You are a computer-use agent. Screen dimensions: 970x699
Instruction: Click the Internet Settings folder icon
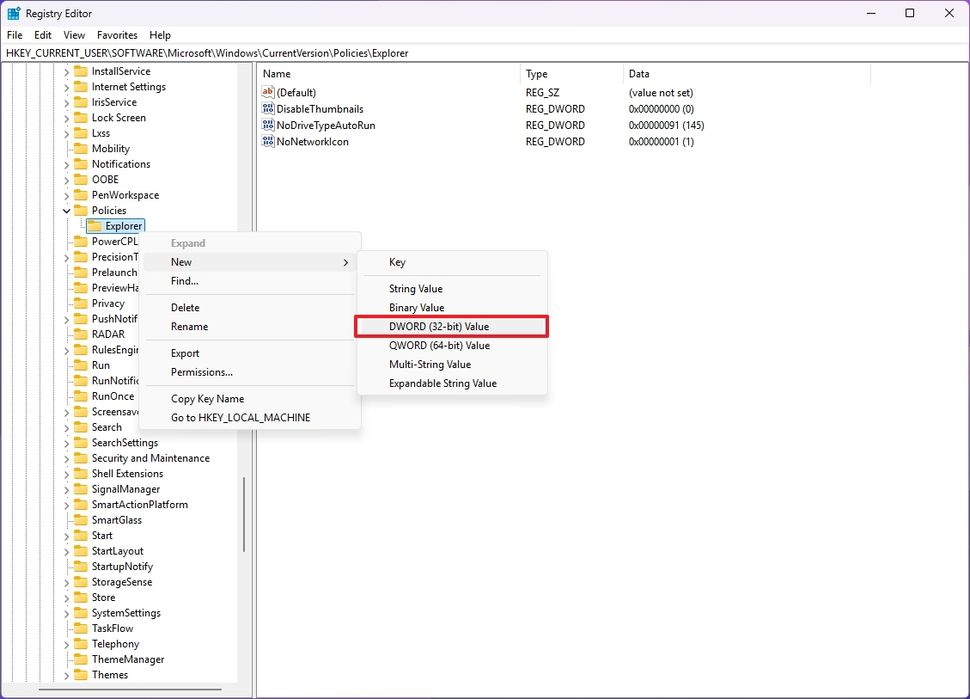[80, 86]
